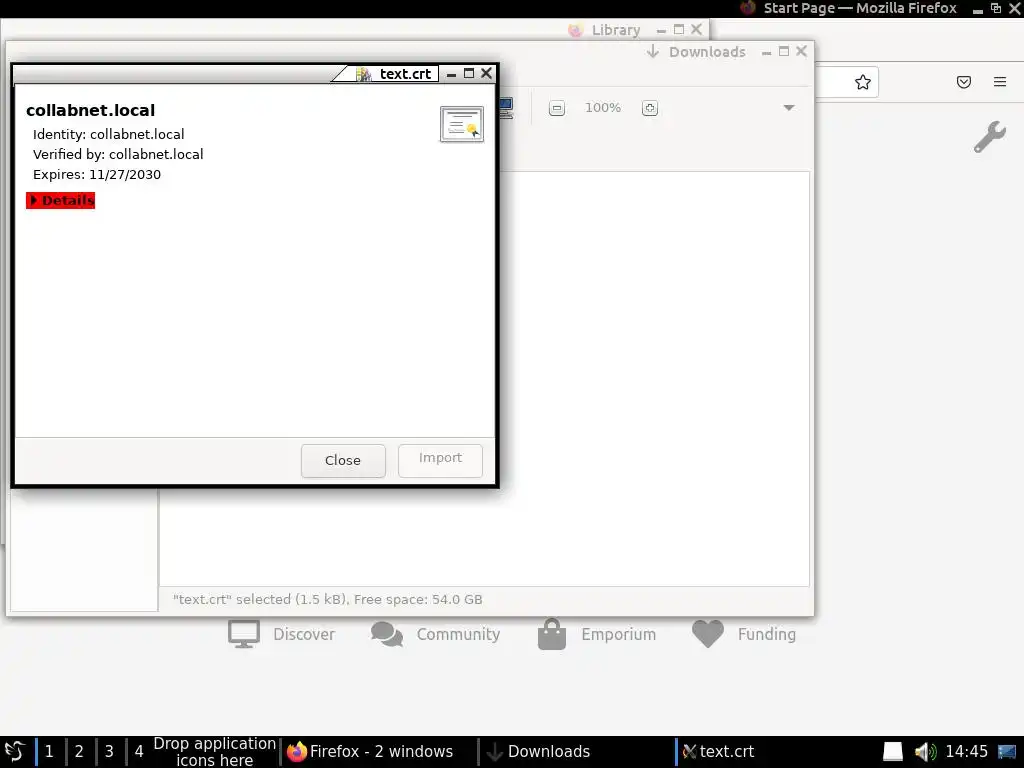Click the Community chat bubbles icon
Viewport: 1024px width, 768px height.
coord(387,634)
